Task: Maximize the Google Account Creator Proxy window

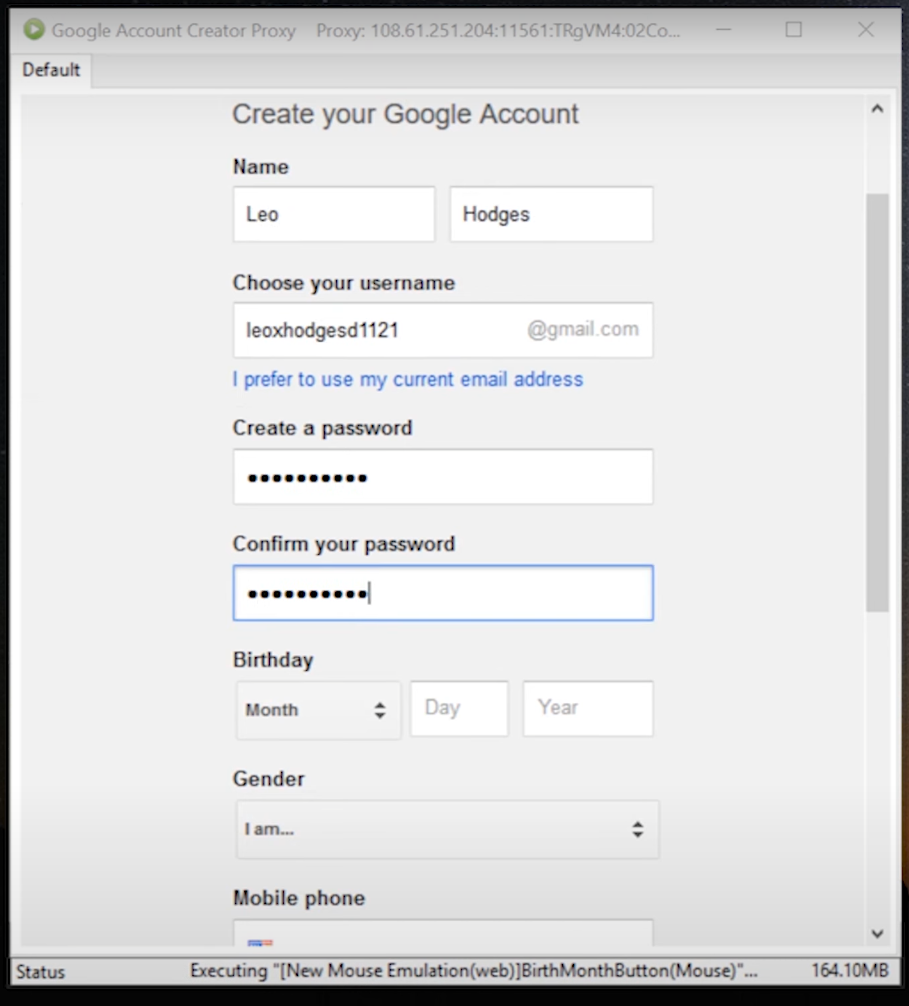Action: pos(794,30)
